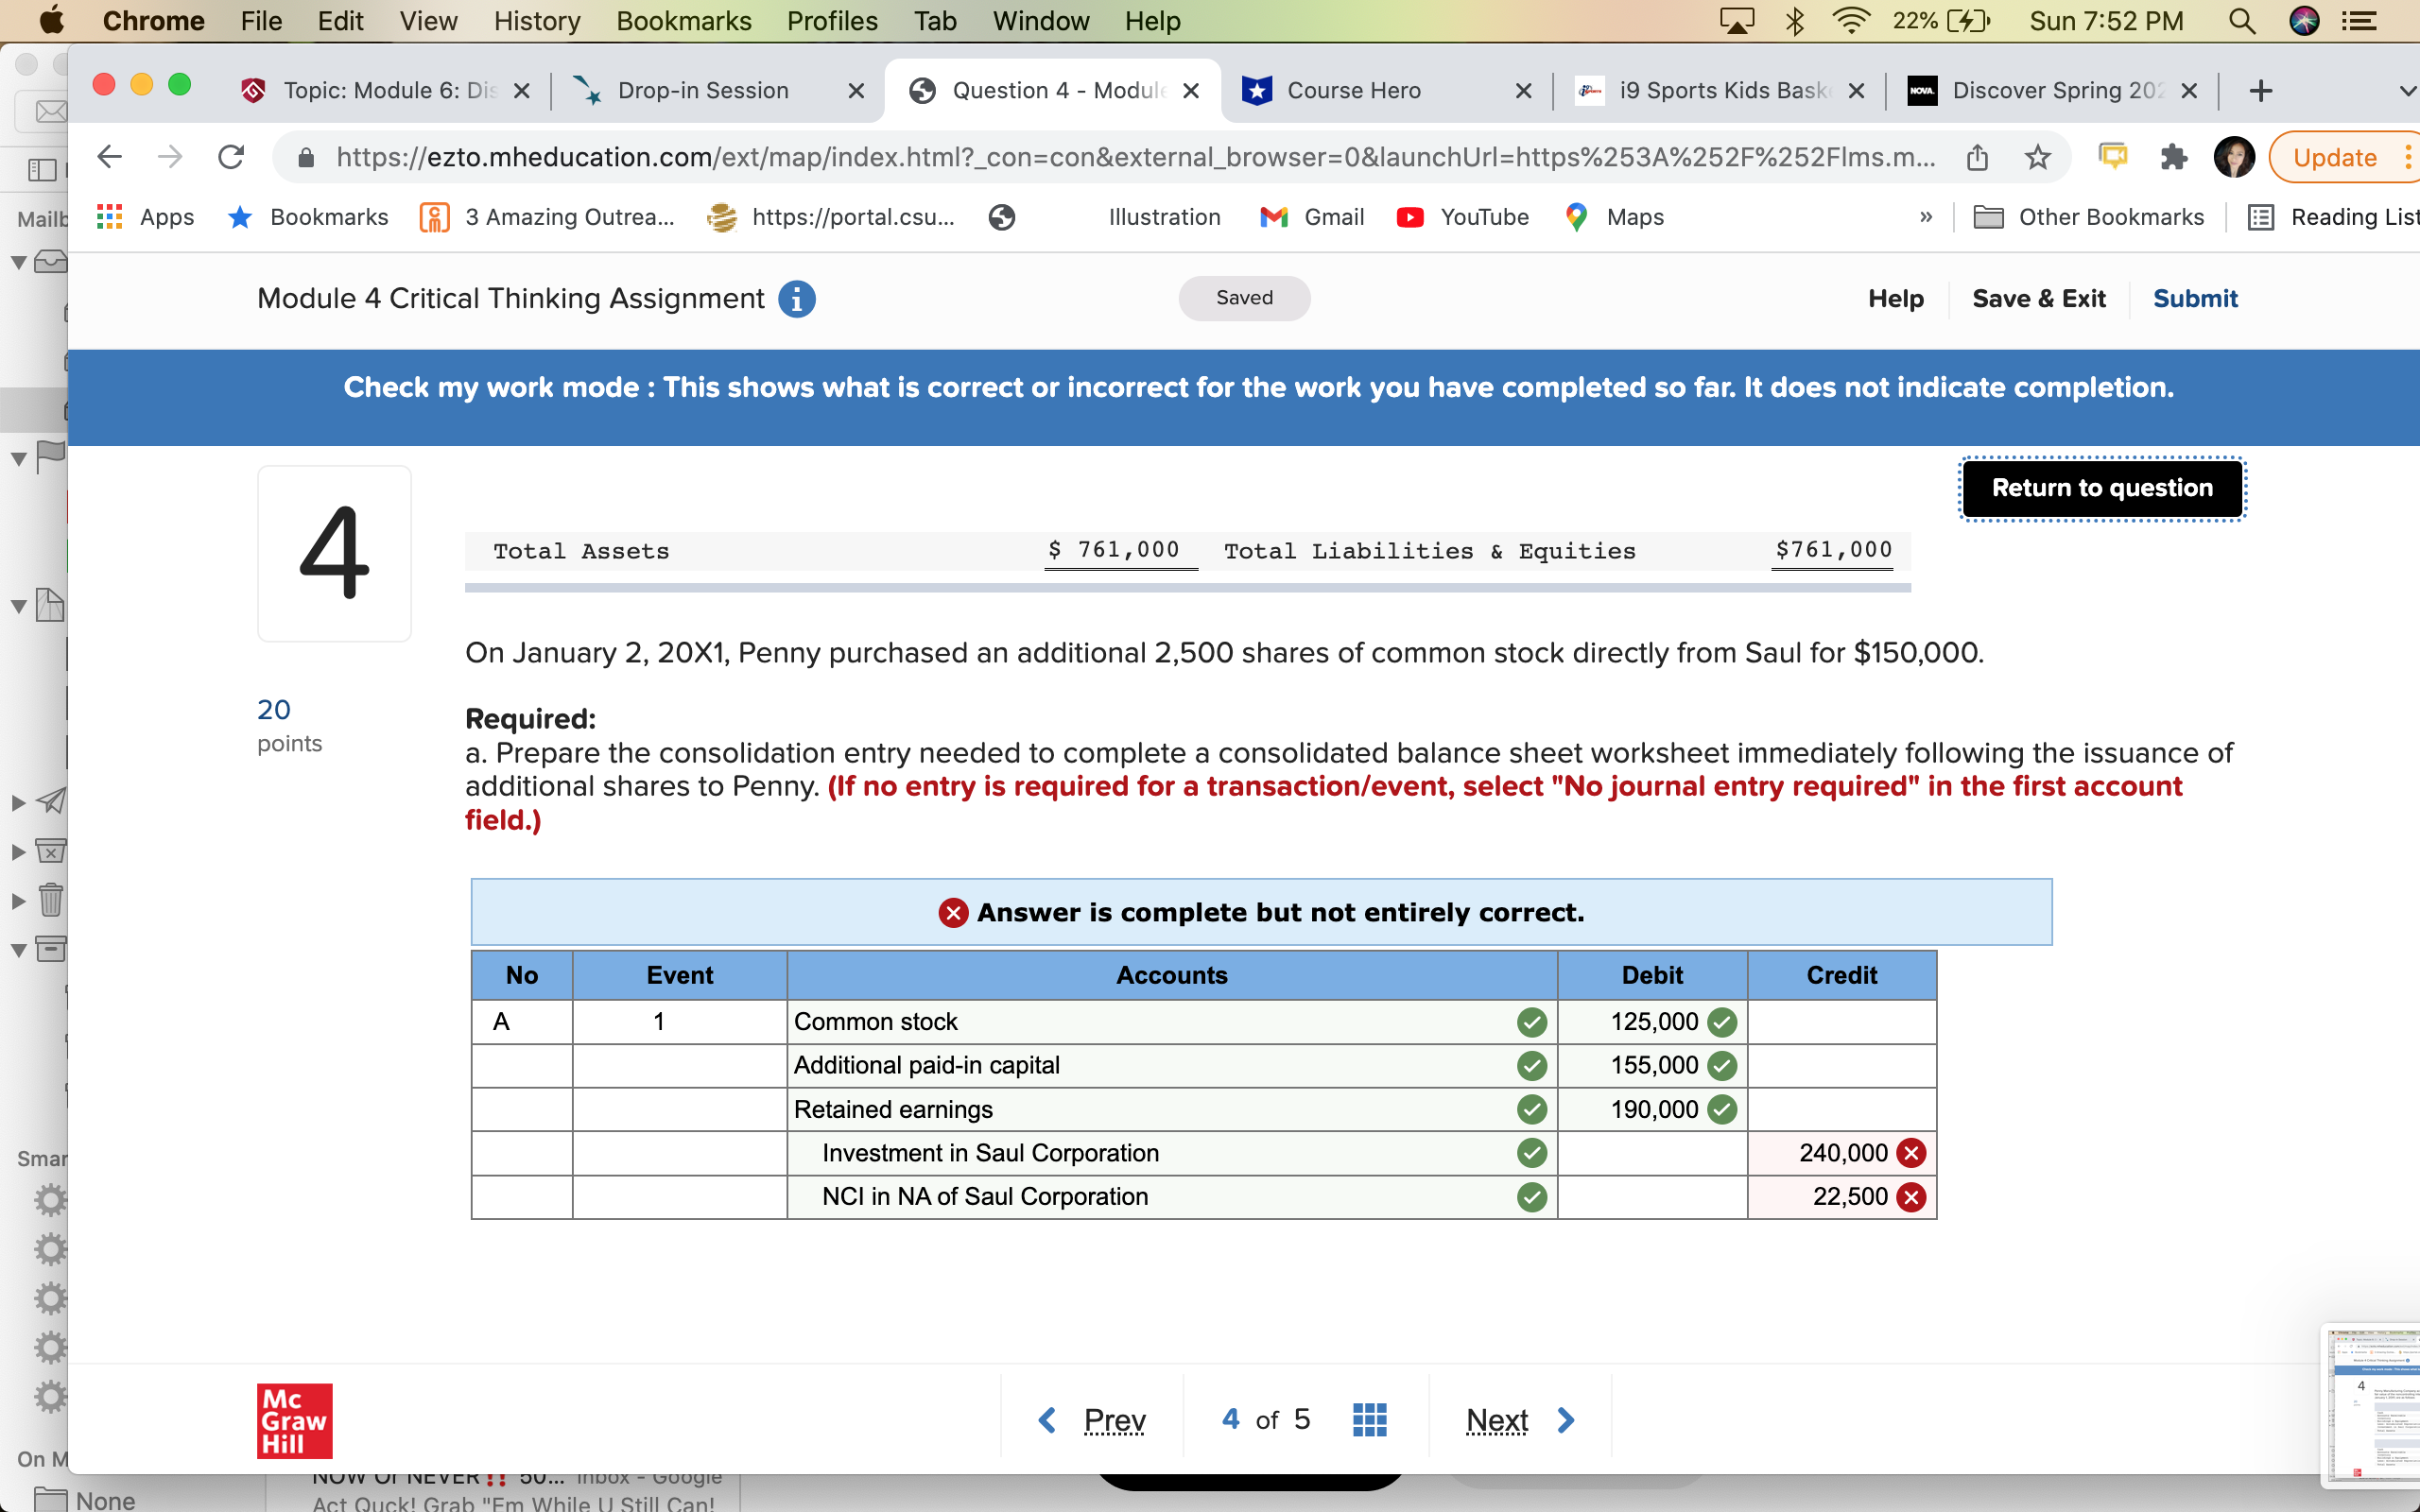Open macOS Spotlight search icon
This screenshot has height=1512, width=2420.
point(2242,21)
